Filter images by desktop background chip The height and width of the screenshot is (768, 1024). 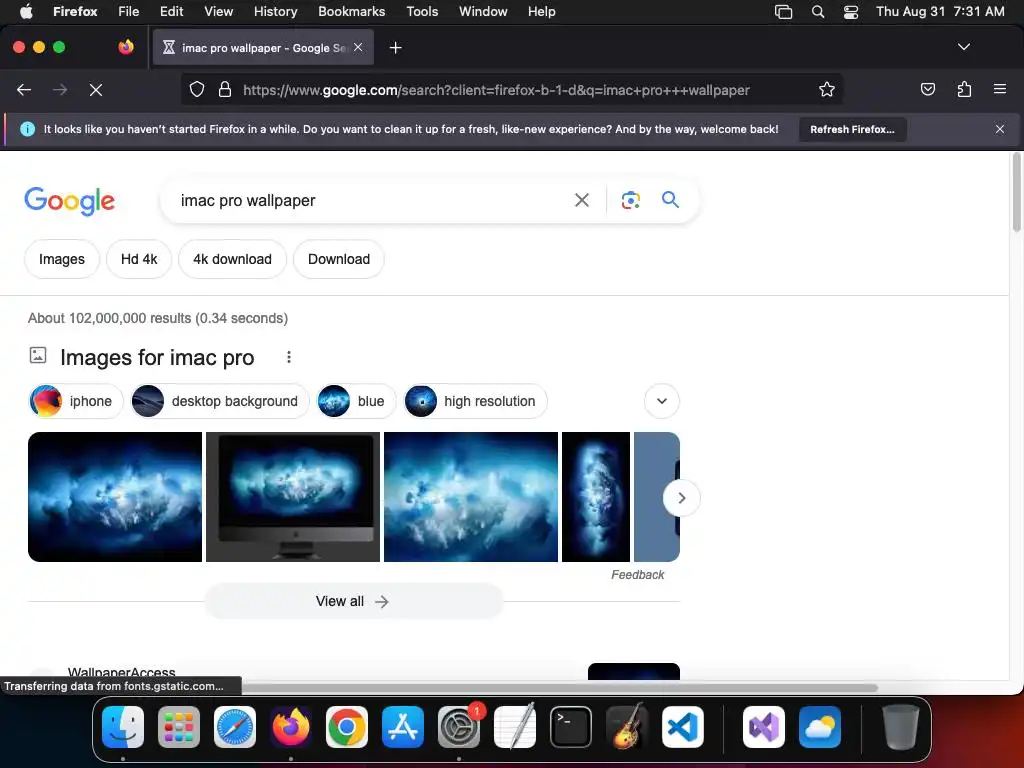(x=219, y=401)
